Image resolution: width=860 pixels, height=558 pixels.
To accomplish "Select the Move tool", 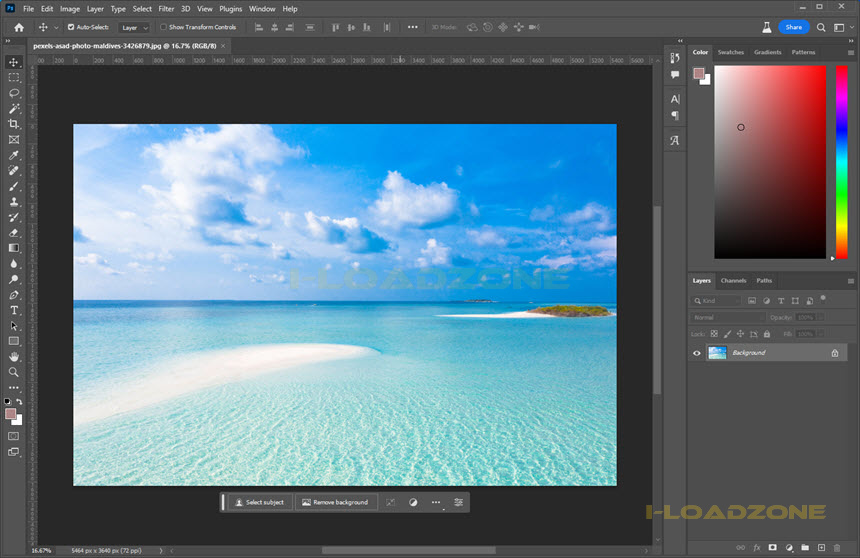I will pyautogui.click(x=14, y=62).
